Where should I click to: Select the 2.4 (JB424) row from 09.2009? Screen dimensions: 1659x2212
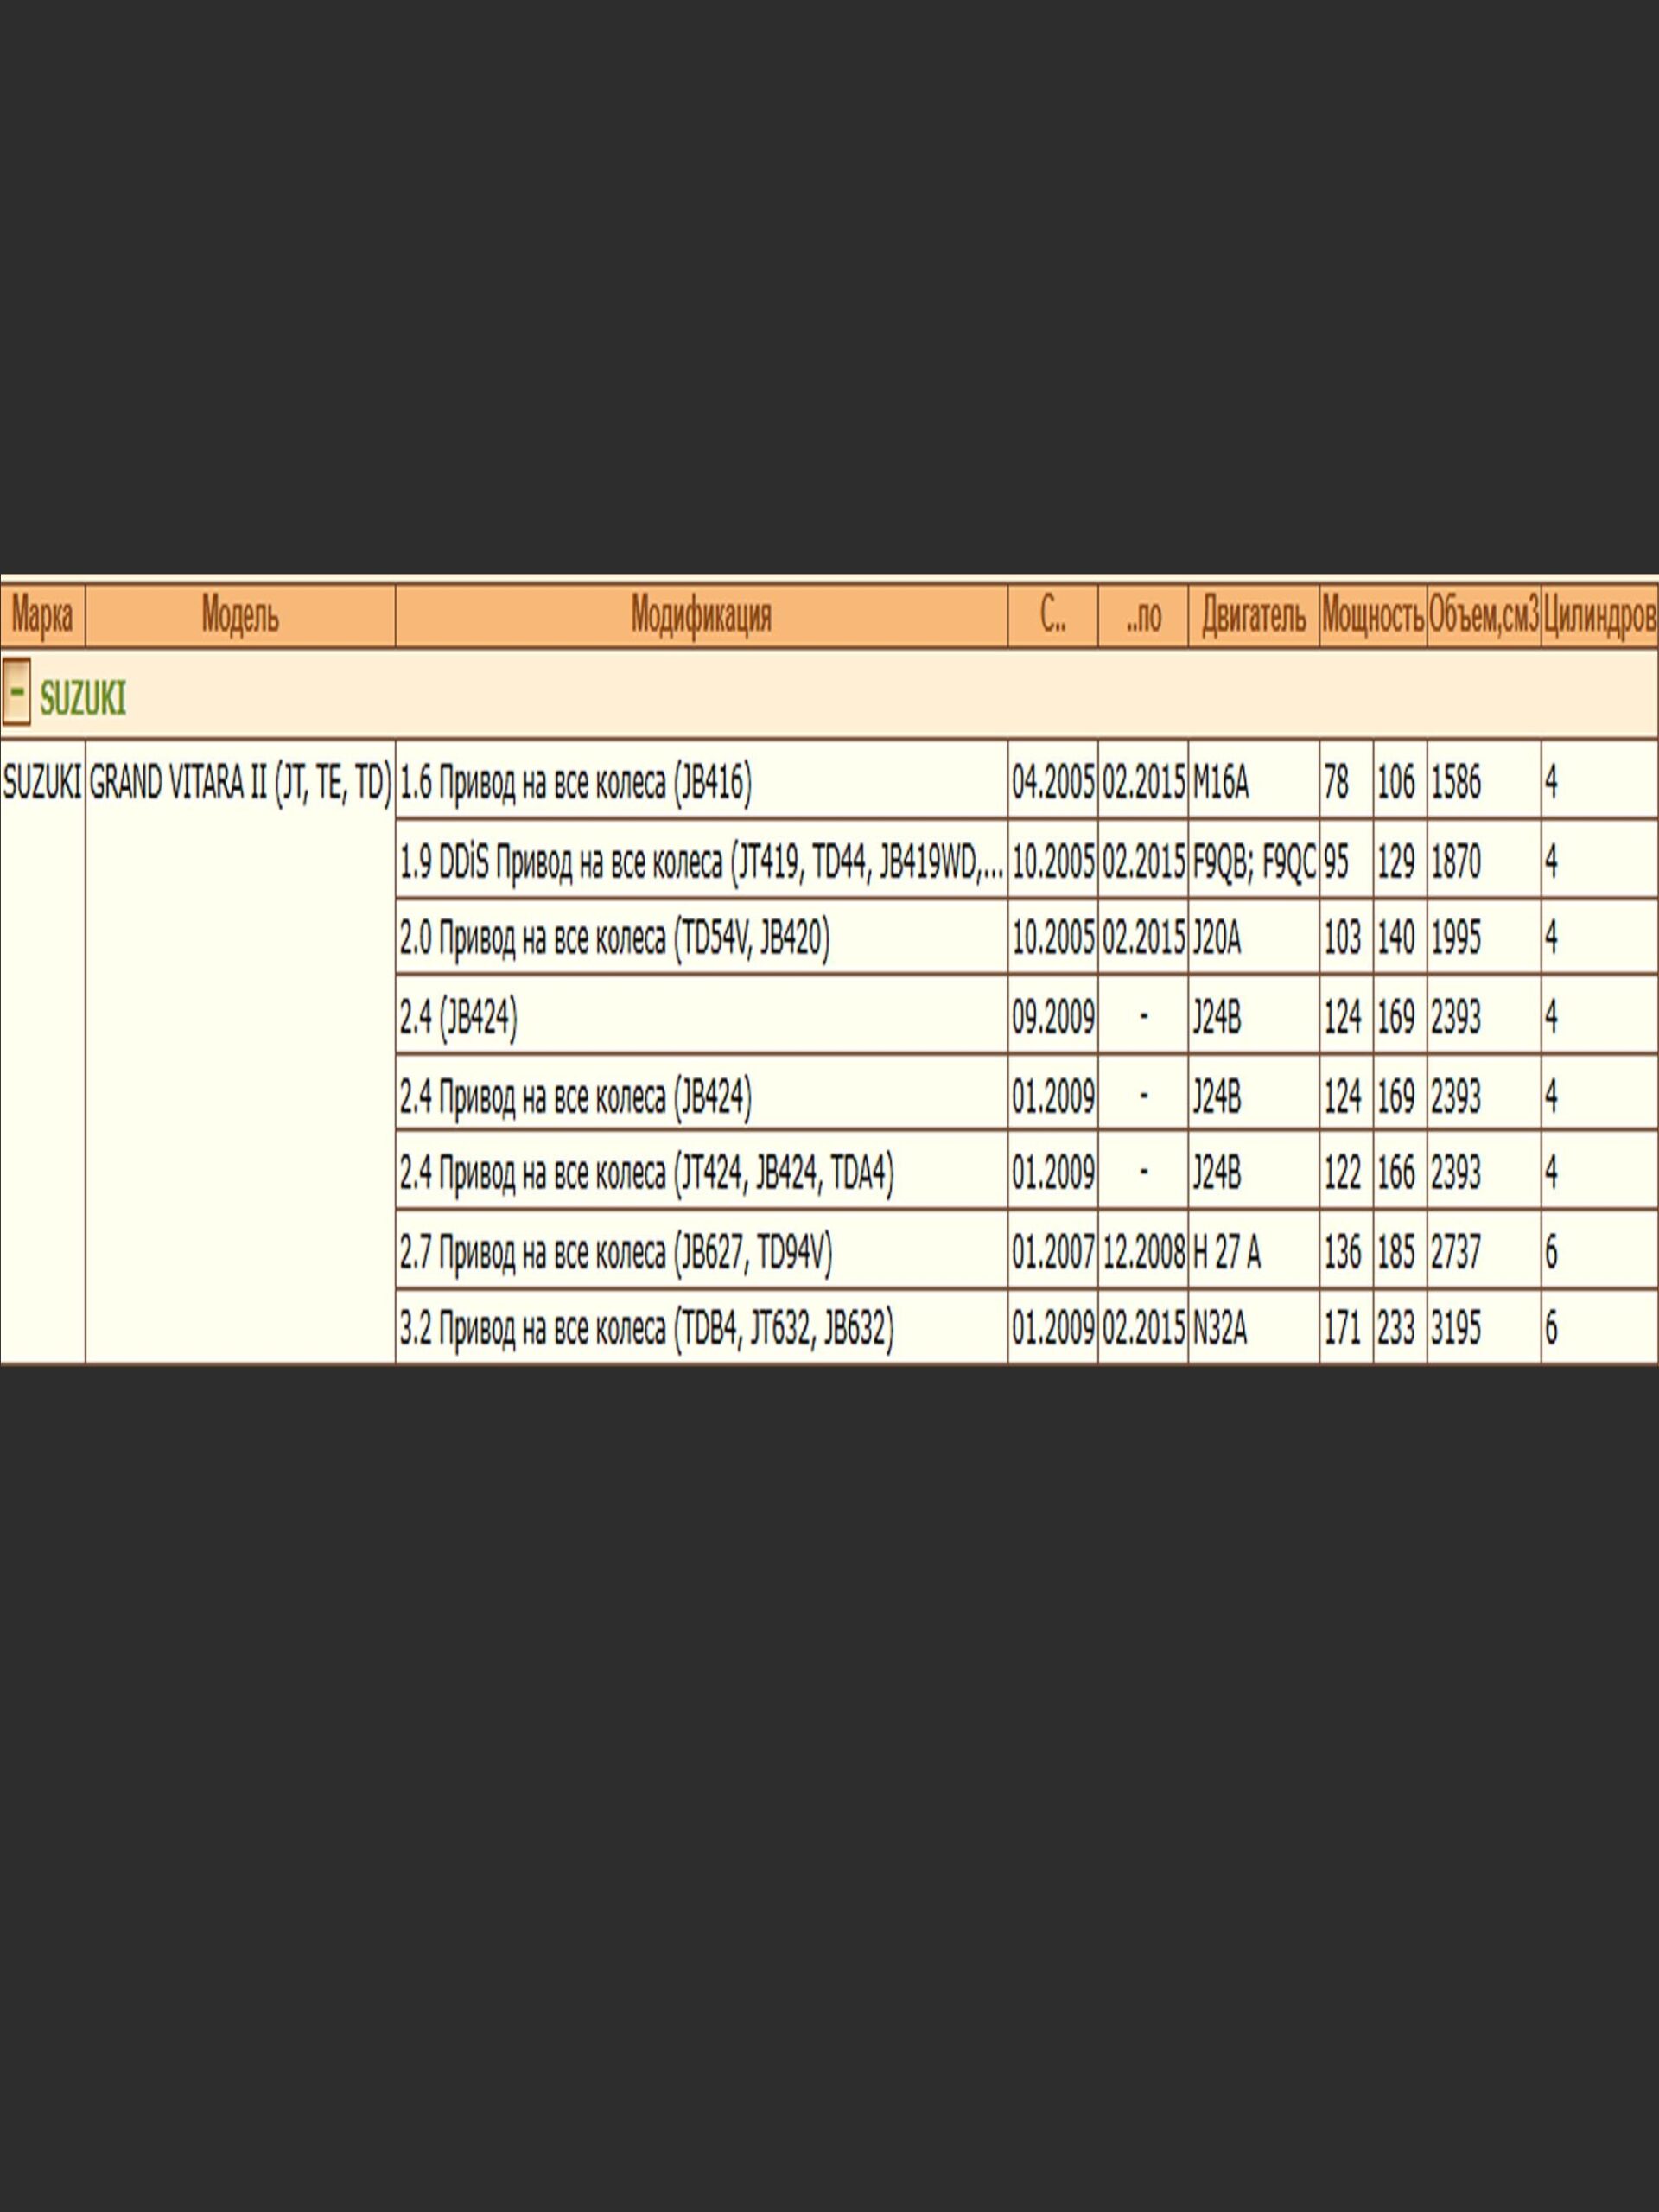(459, 1018)
